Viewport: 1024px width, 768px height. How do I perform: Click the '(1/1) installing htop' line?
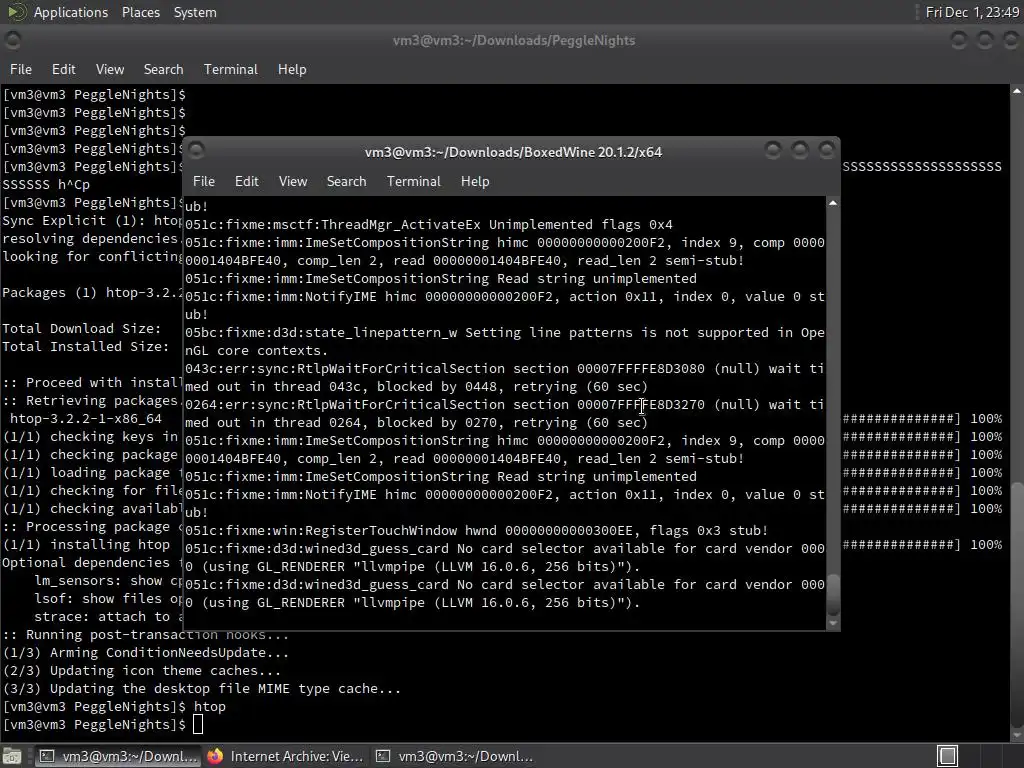tap(86, 545)
